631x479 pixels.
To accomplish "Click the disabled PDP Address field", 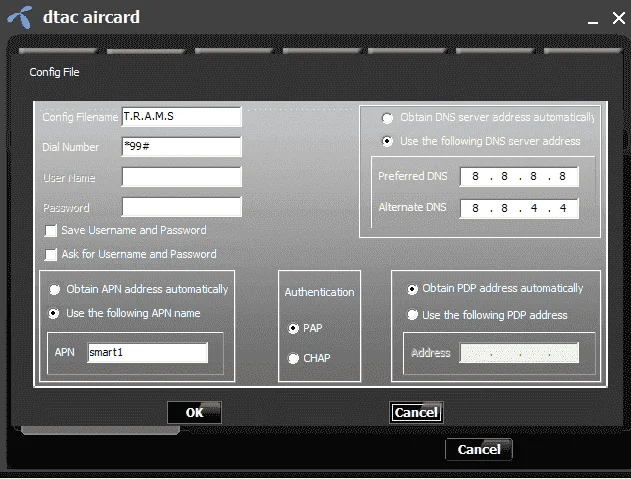I will (x=519, y=353).
